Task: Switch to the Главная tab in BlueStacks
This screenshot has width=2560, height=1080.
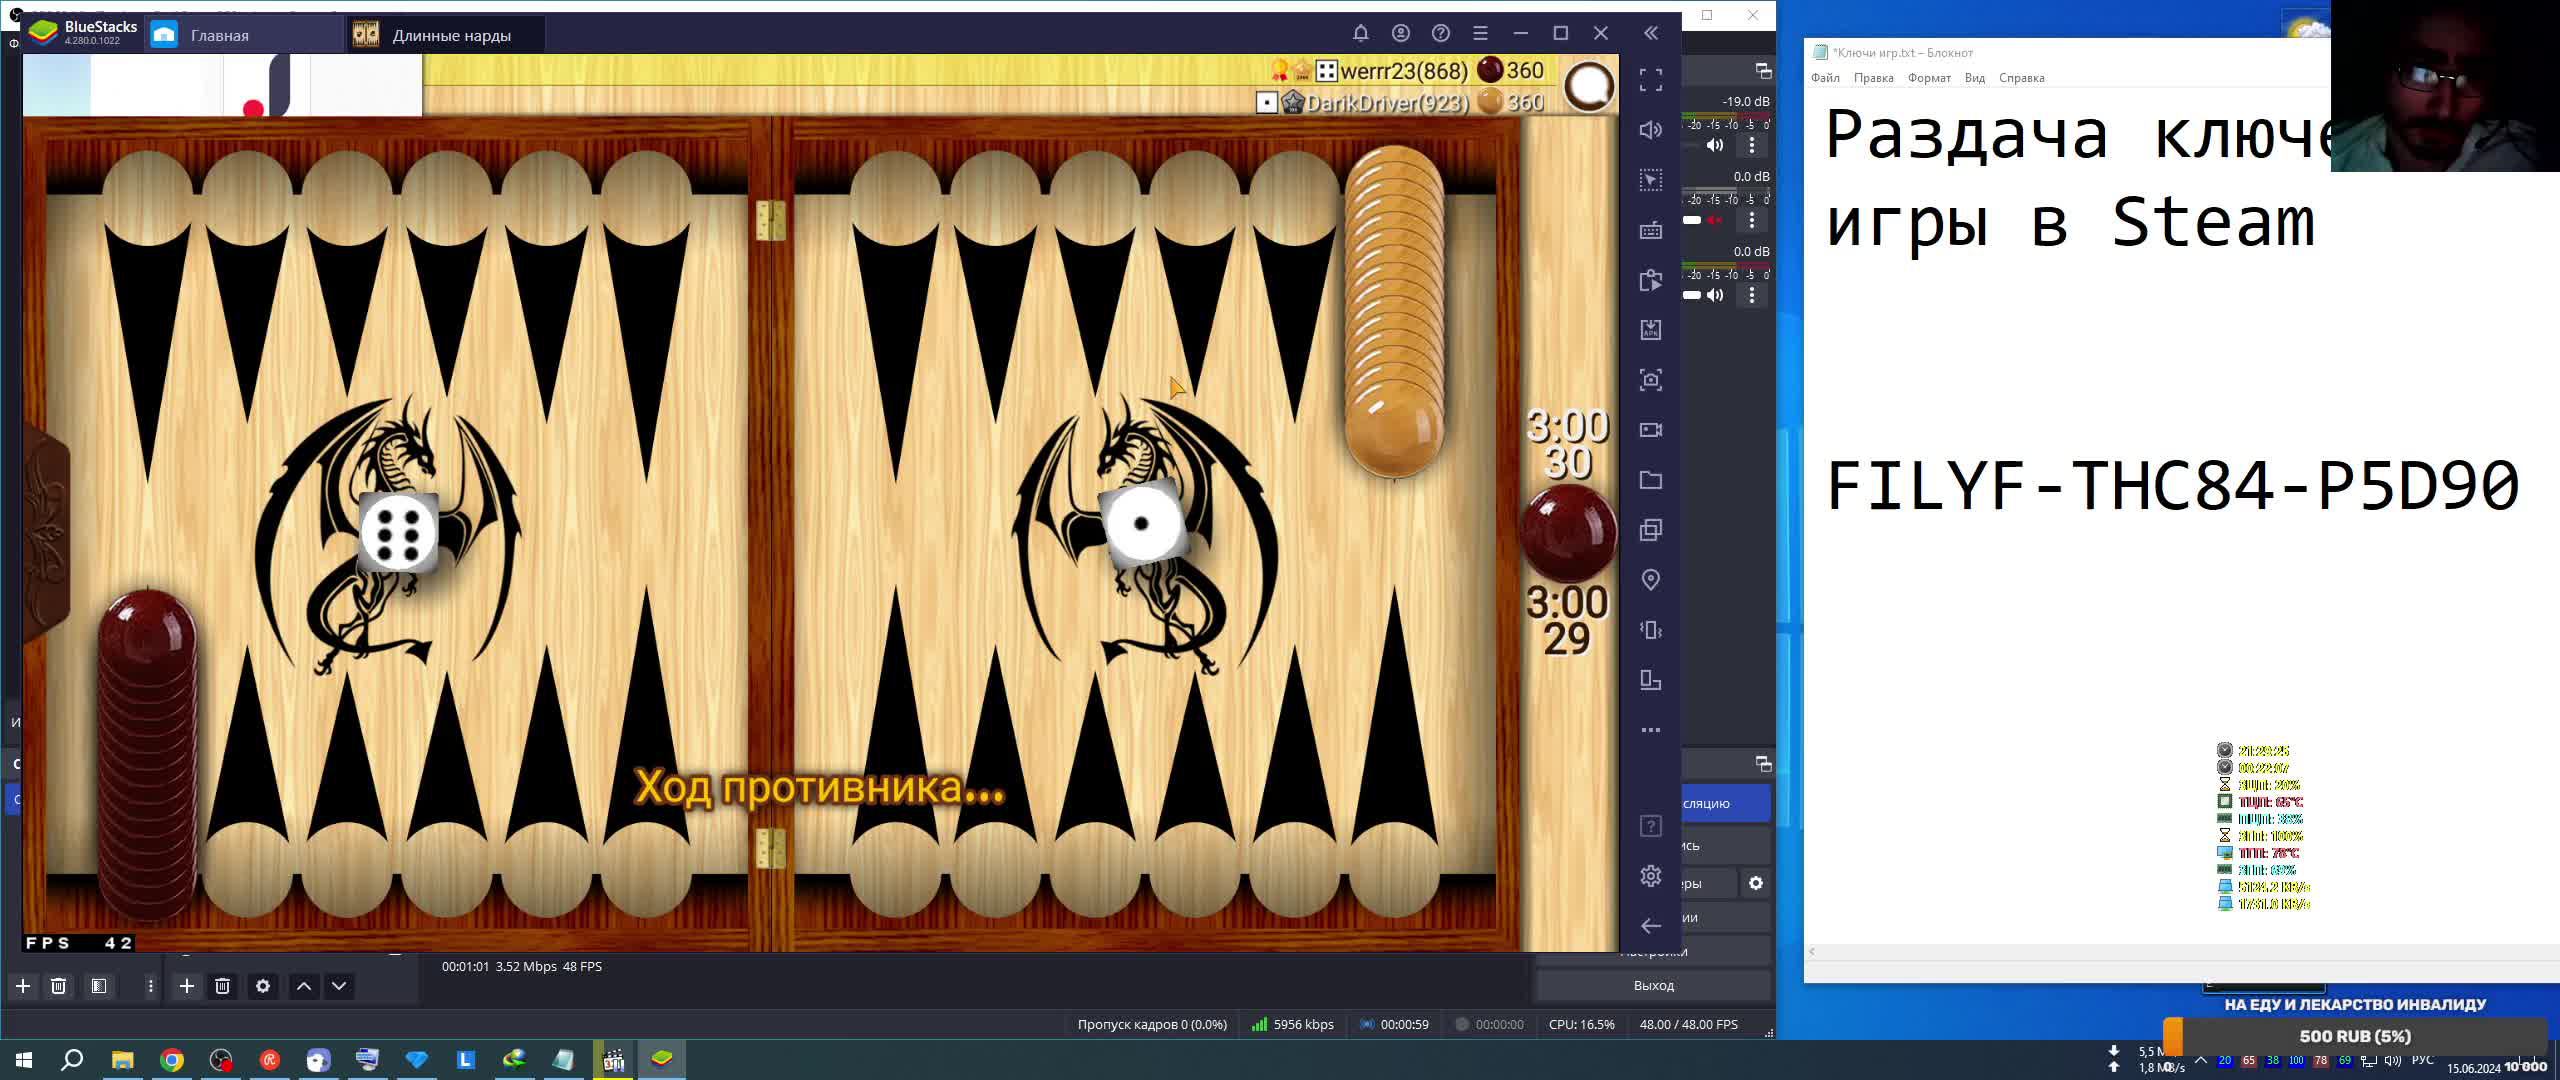Action: click(219, 35)
